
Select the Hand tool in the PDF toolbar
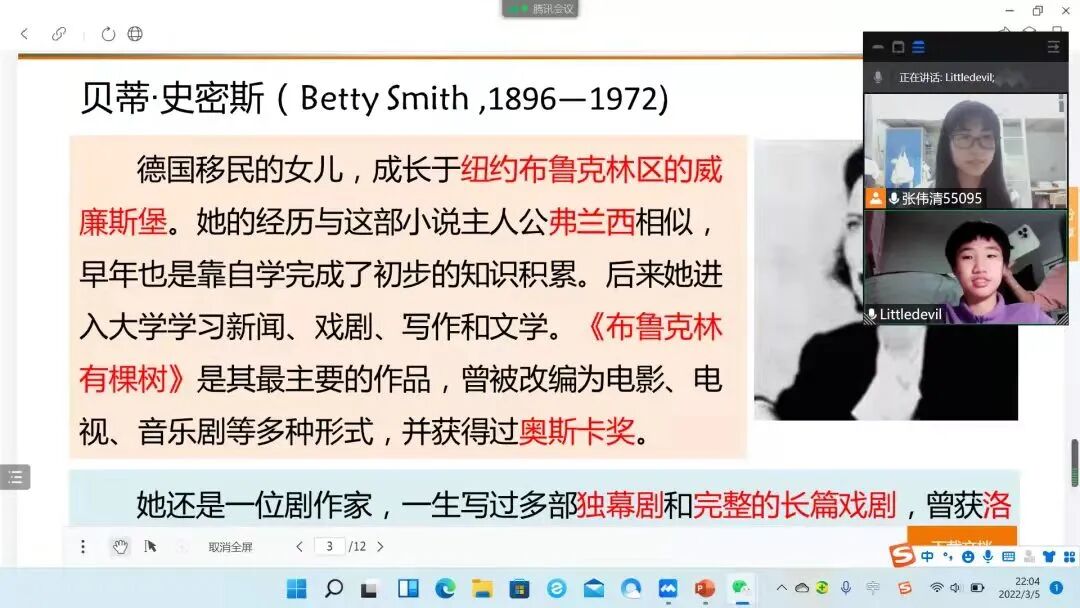point(121,546)
